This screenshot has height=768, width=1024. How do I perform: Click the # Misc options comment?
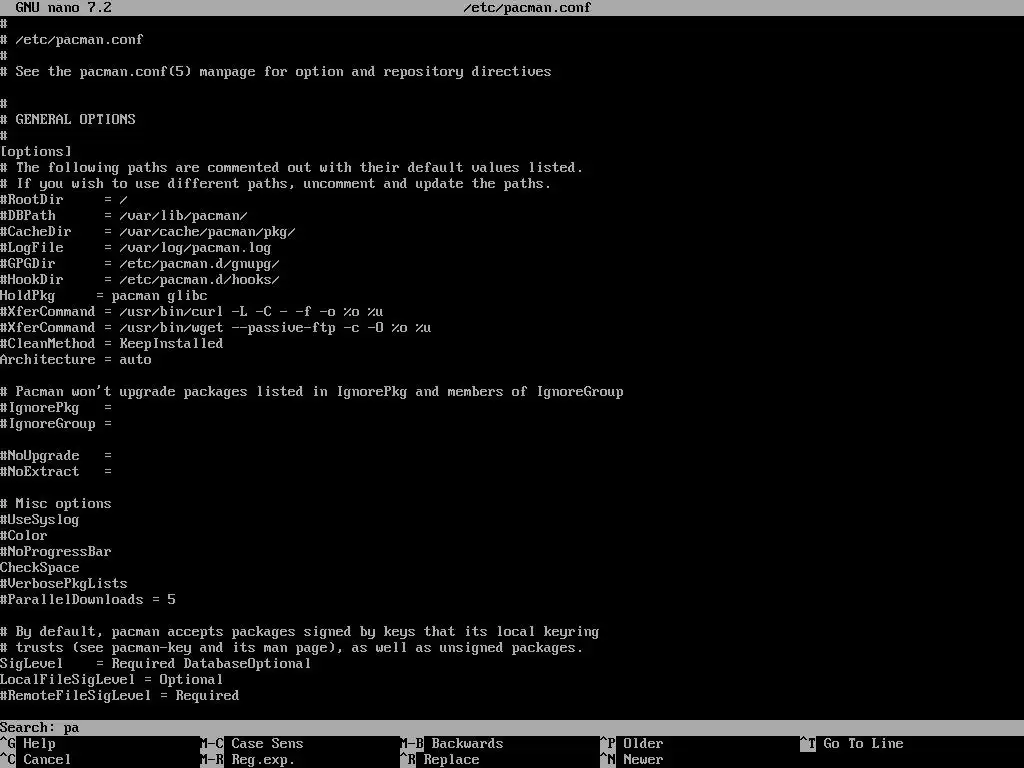pos(56,504)
